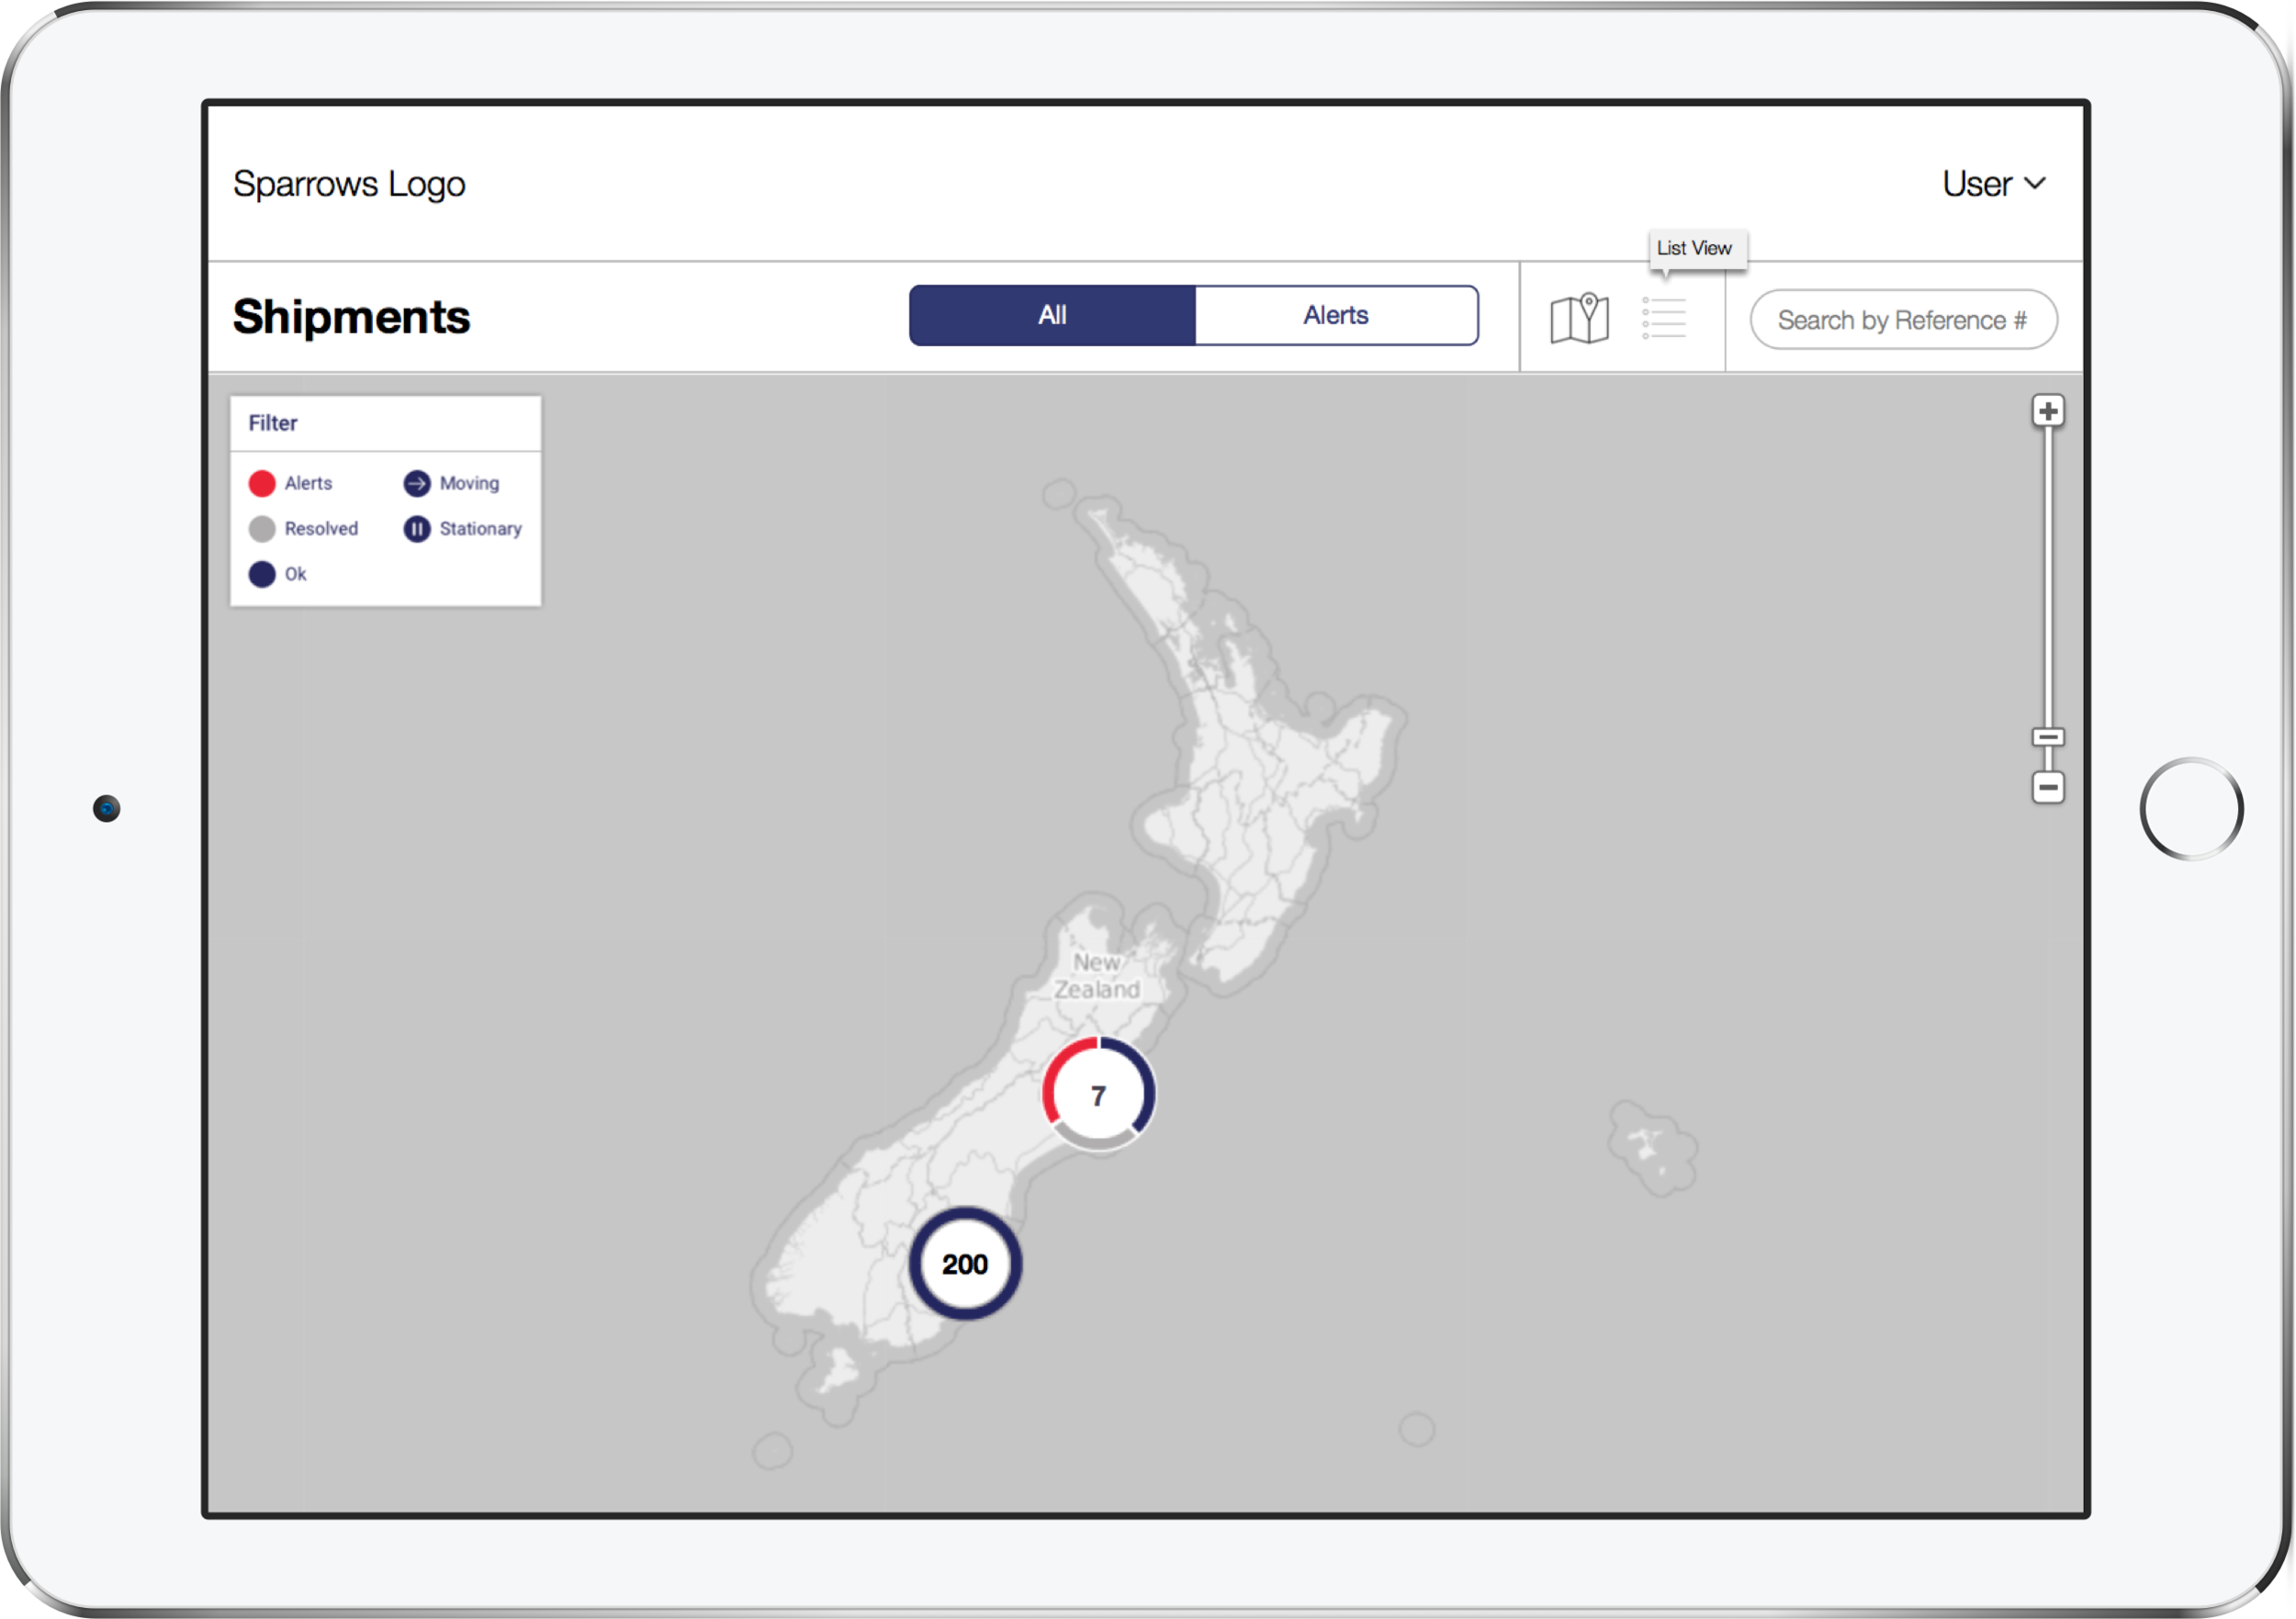Open the cluster marker showing 7
2296x1619 pixels.
[1098, 1095]
